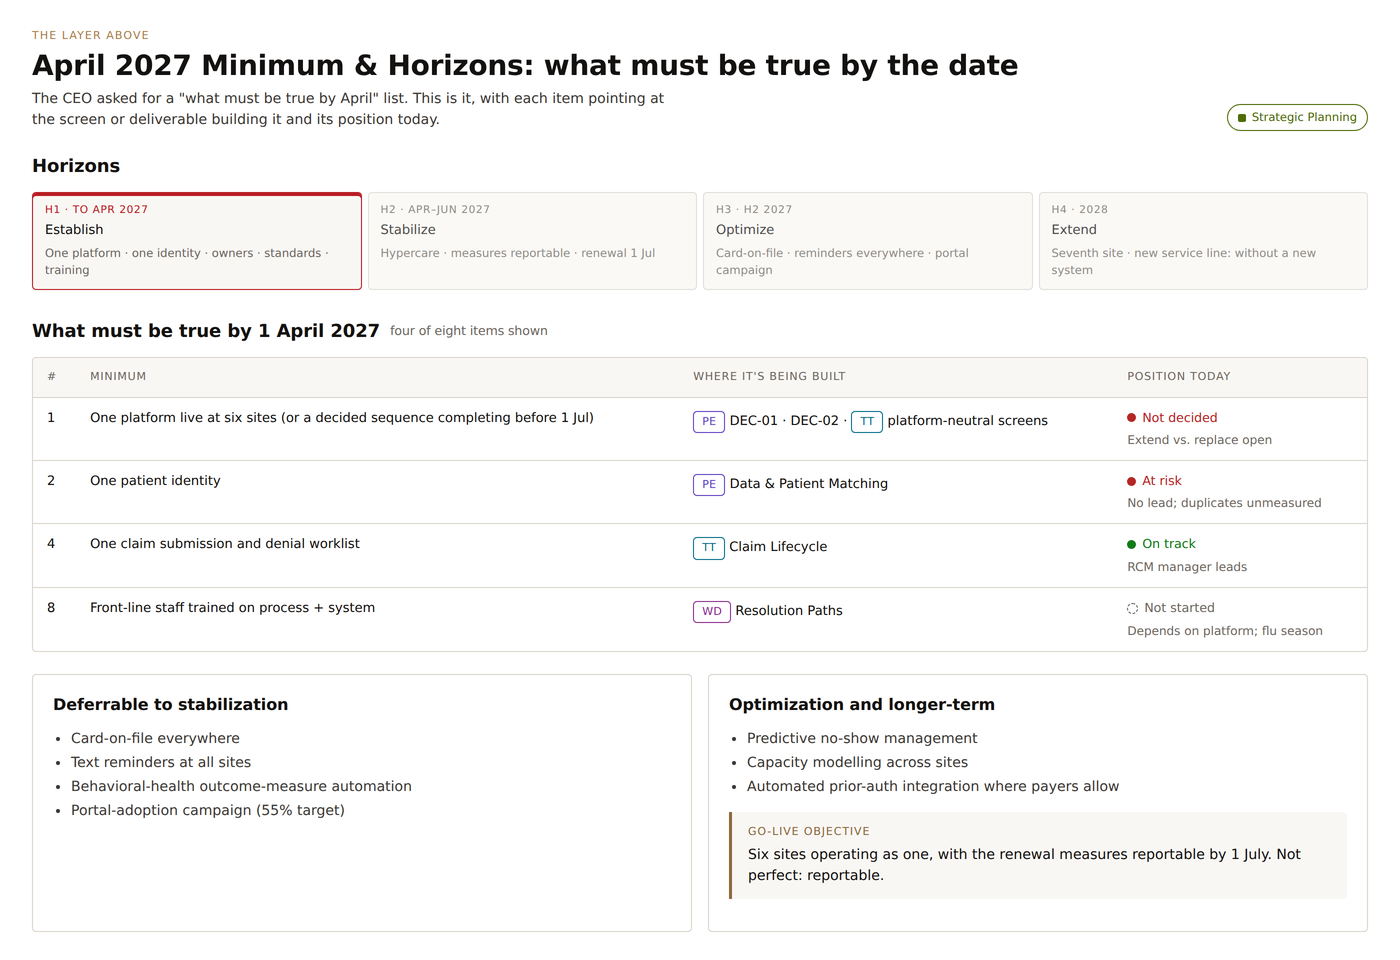
Task: Click the MINIMUM column header
Action: point(118,377)
